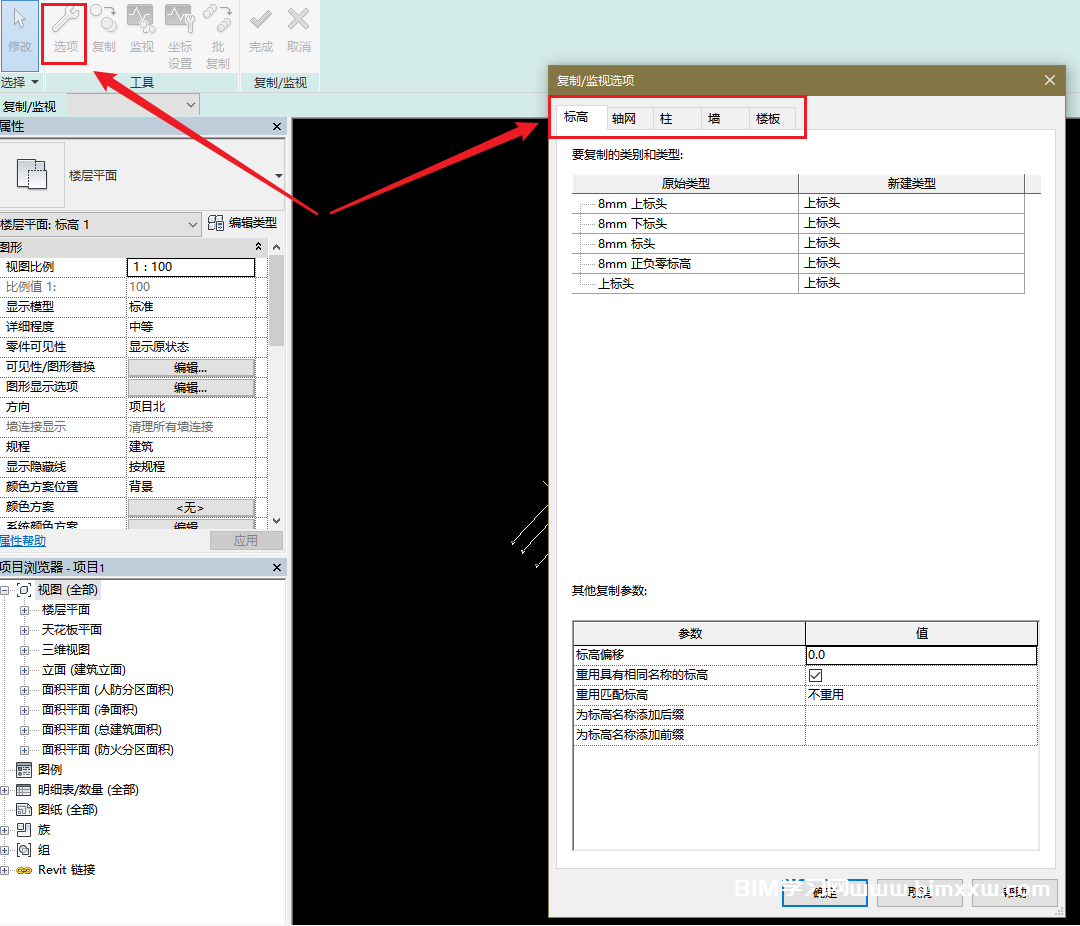Select the 监视 (Monitor) tool icon

point(142,30)
